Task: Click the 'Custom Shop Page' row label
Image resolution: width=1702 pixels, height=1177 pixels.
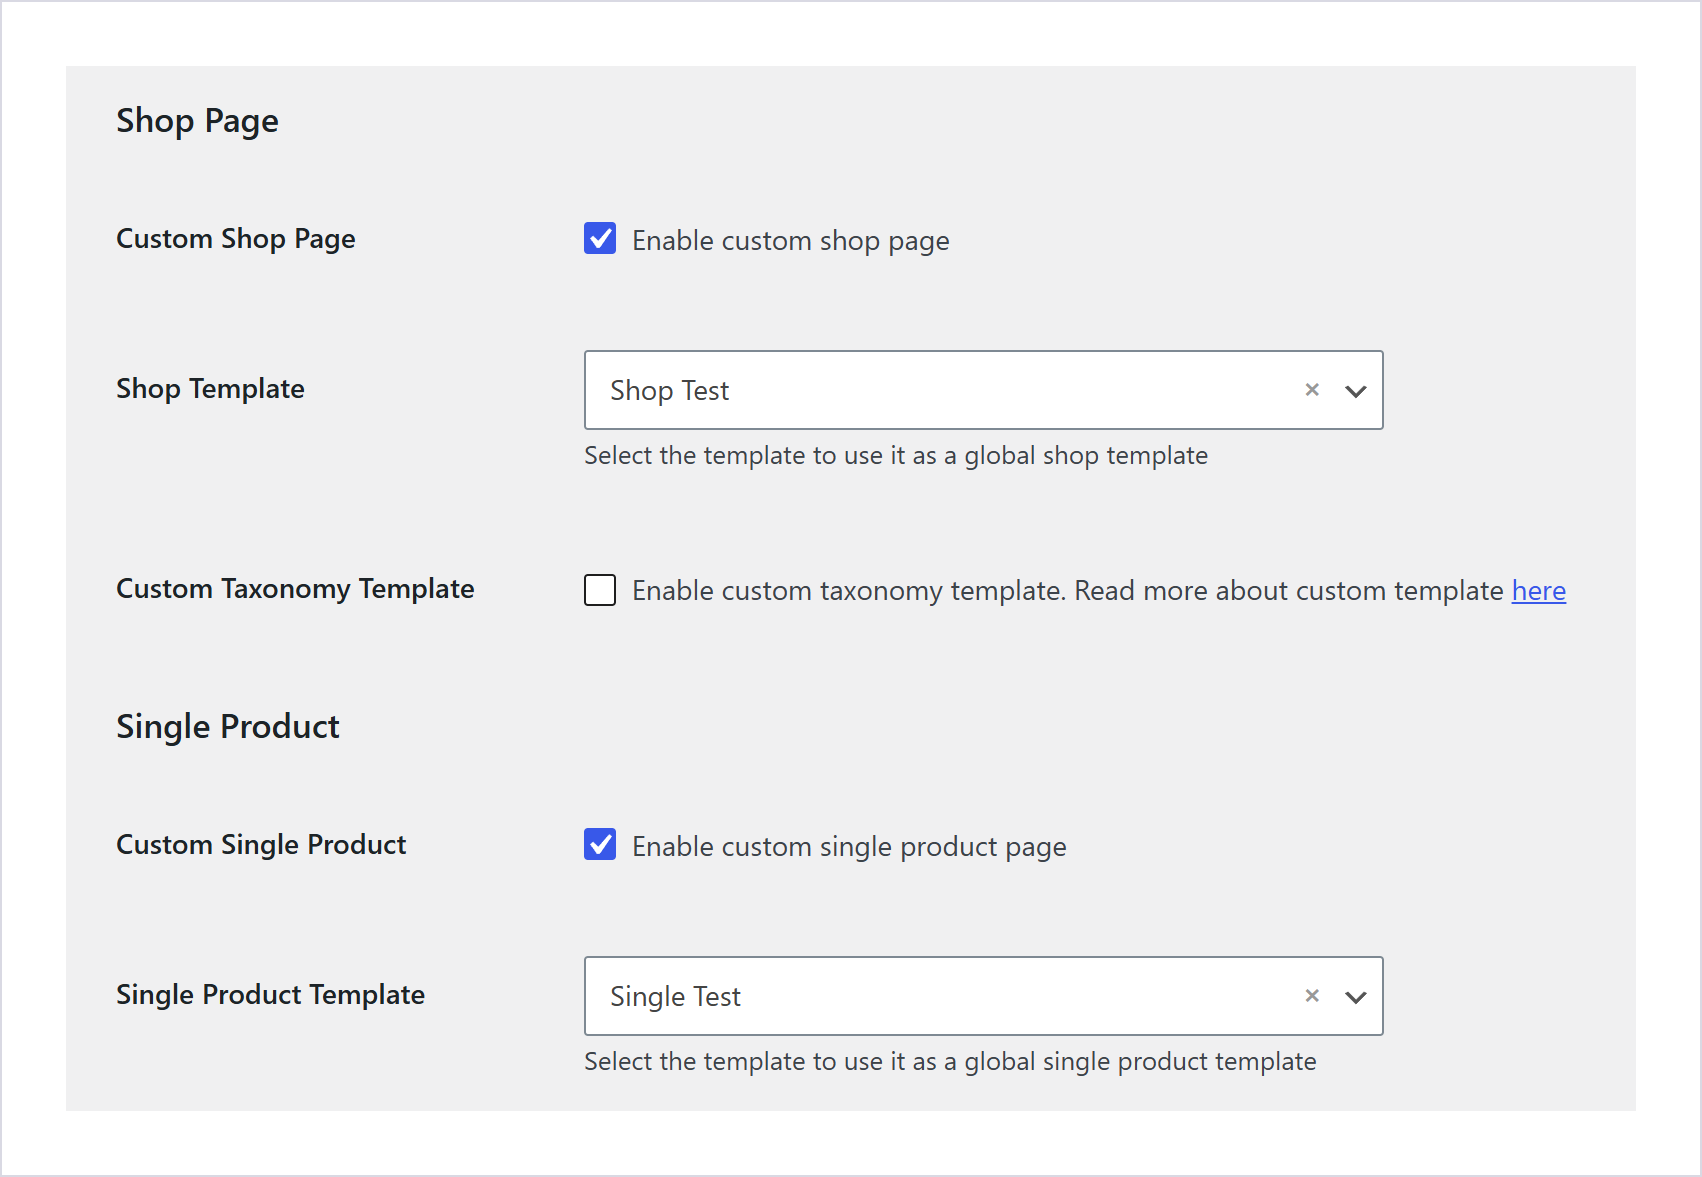Action: 236,239
